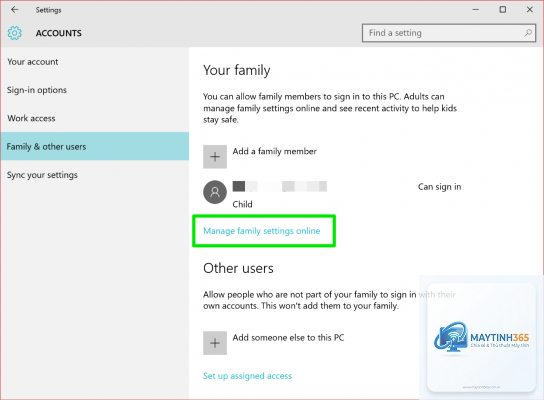
Task: Click the search magnifier icon
Action: pyautogui.click(x=528, y=33)
